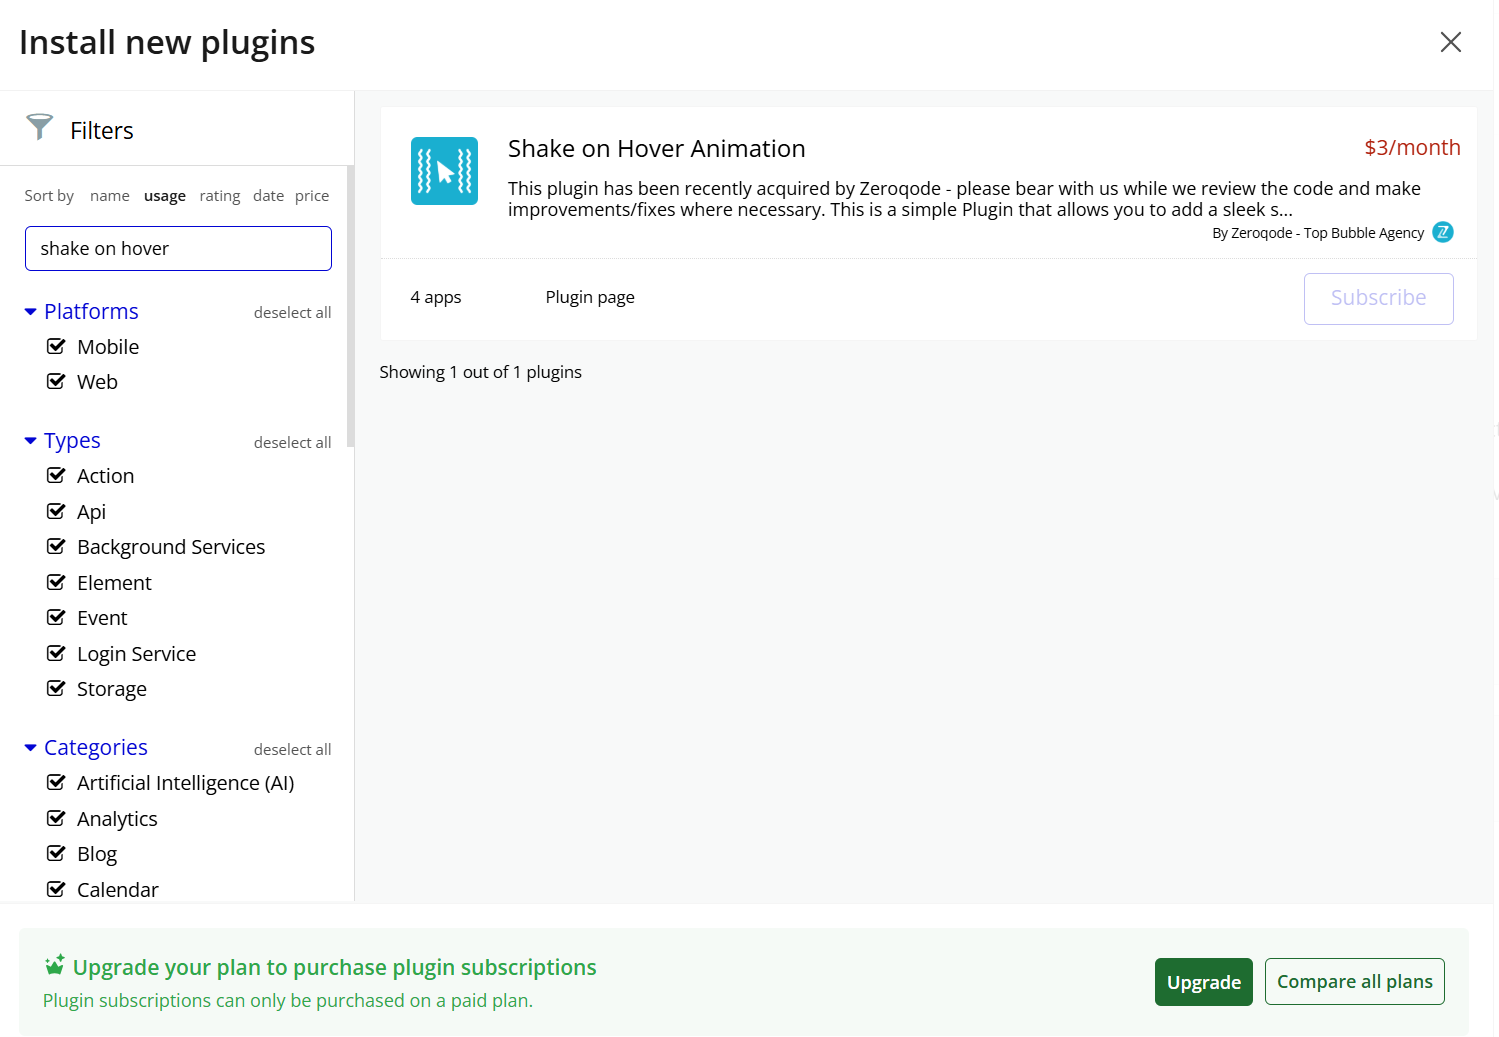Image resolution: width=1499 pixels, height=1037 pixels.
Task: Click the sparkle crown upgrade icon
Action: [55, 965]
